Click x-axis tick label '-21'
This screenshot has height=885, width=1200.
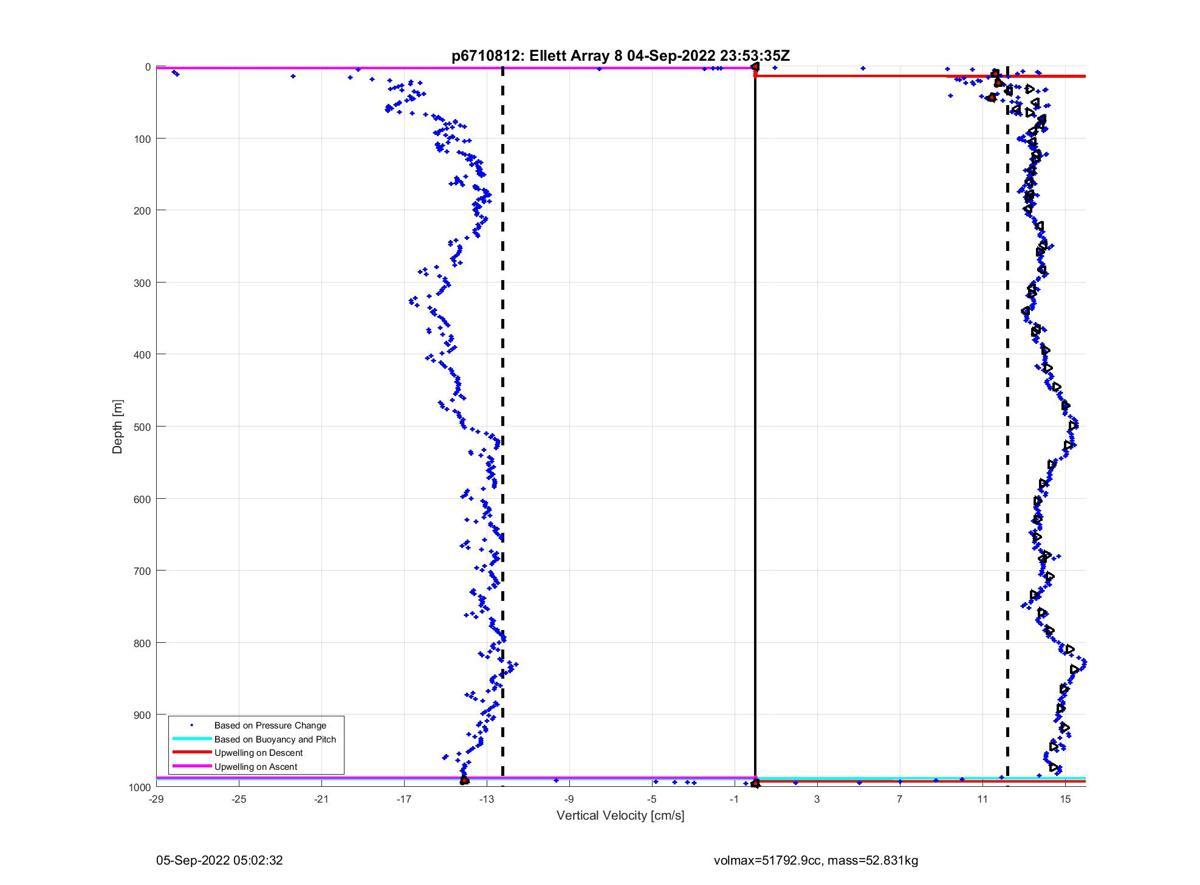[321, 799]
